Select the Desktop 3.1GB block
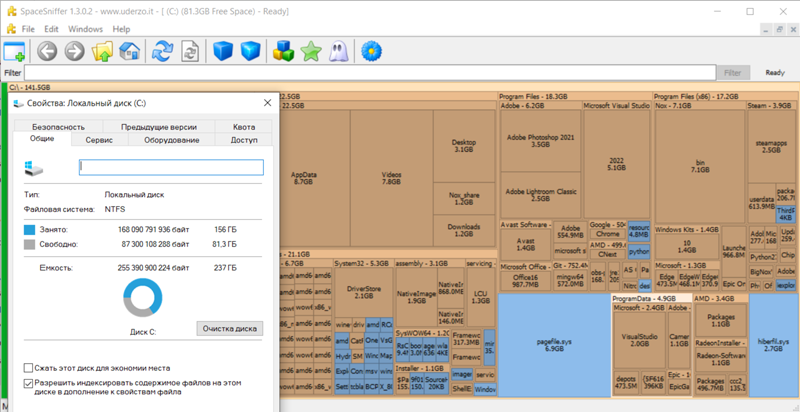Screen dimensions: 800x412 (x=464, y=146)
